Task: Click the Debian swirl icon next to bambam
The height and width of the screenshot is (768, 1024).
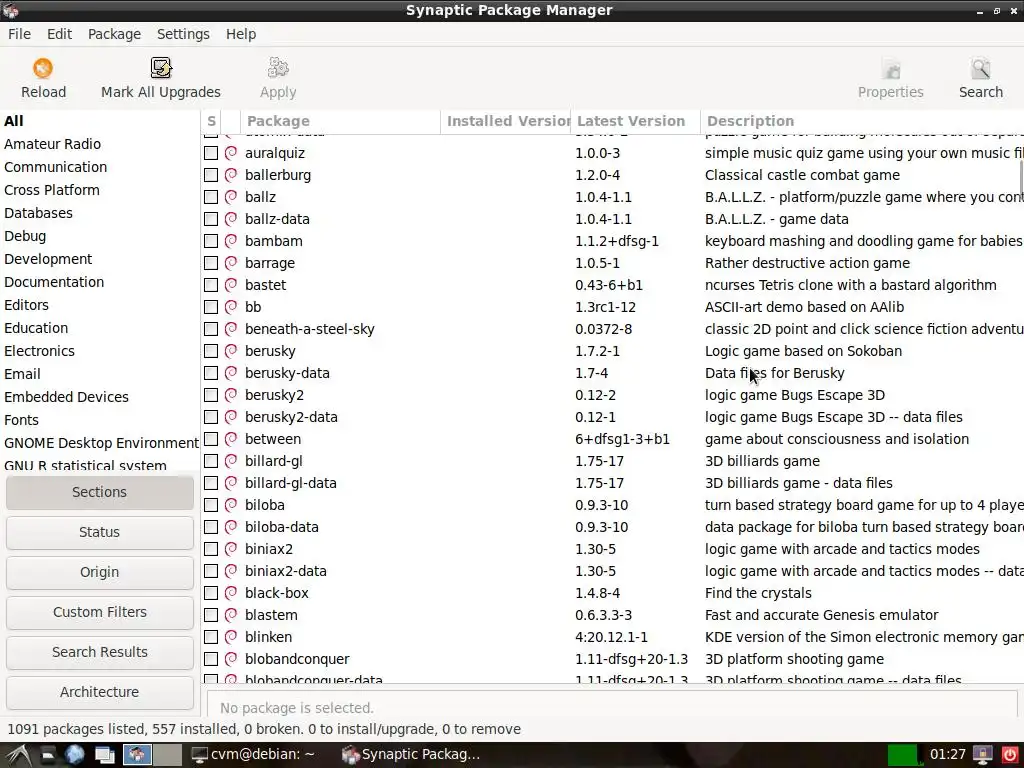Action: click(231, 241)
